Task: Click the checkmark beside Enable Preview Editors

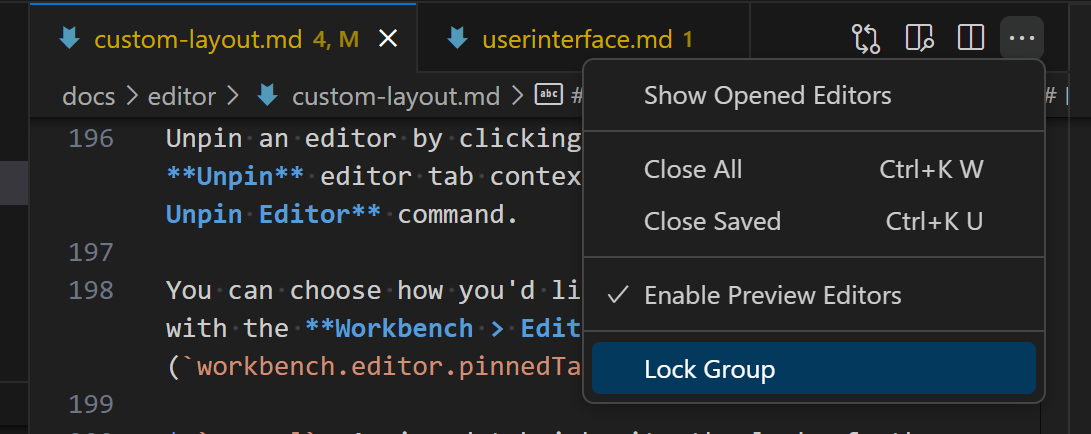Action: click(618, 296)
